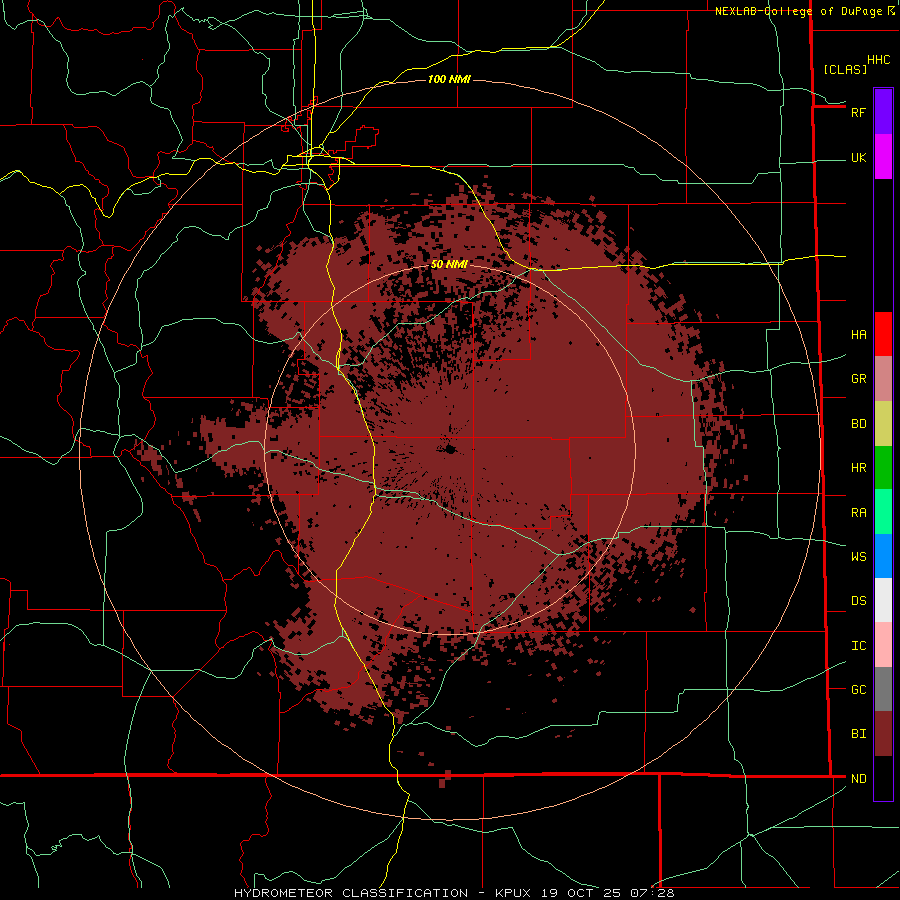The width and height of the screenshot is (900, 900).
Task: Click the KPUX station identifier
Action: 513,893
